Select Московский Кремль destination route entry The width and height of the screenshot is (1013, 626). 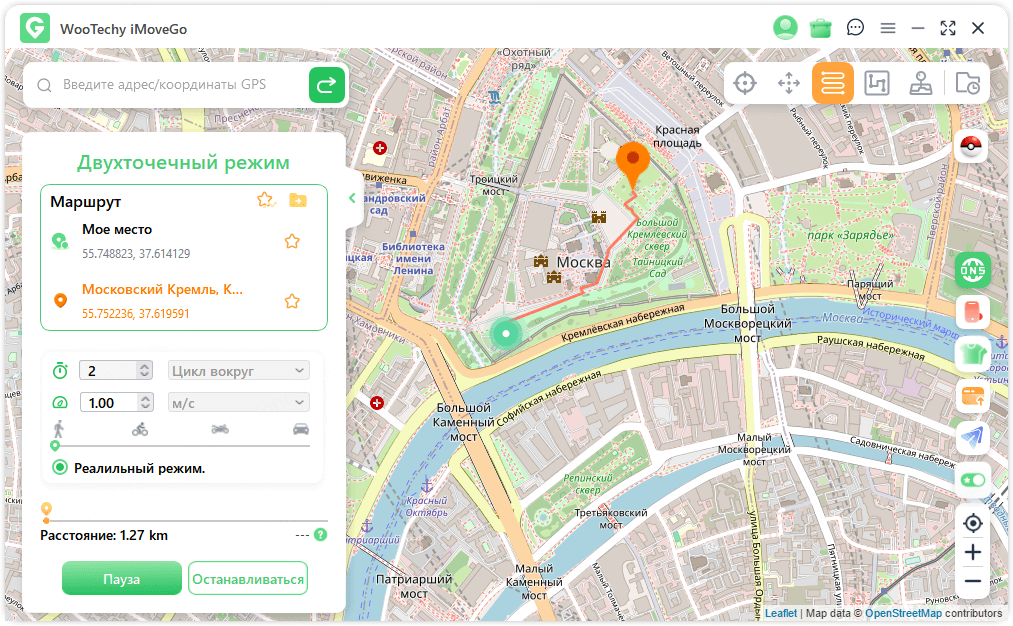point(162,290)
